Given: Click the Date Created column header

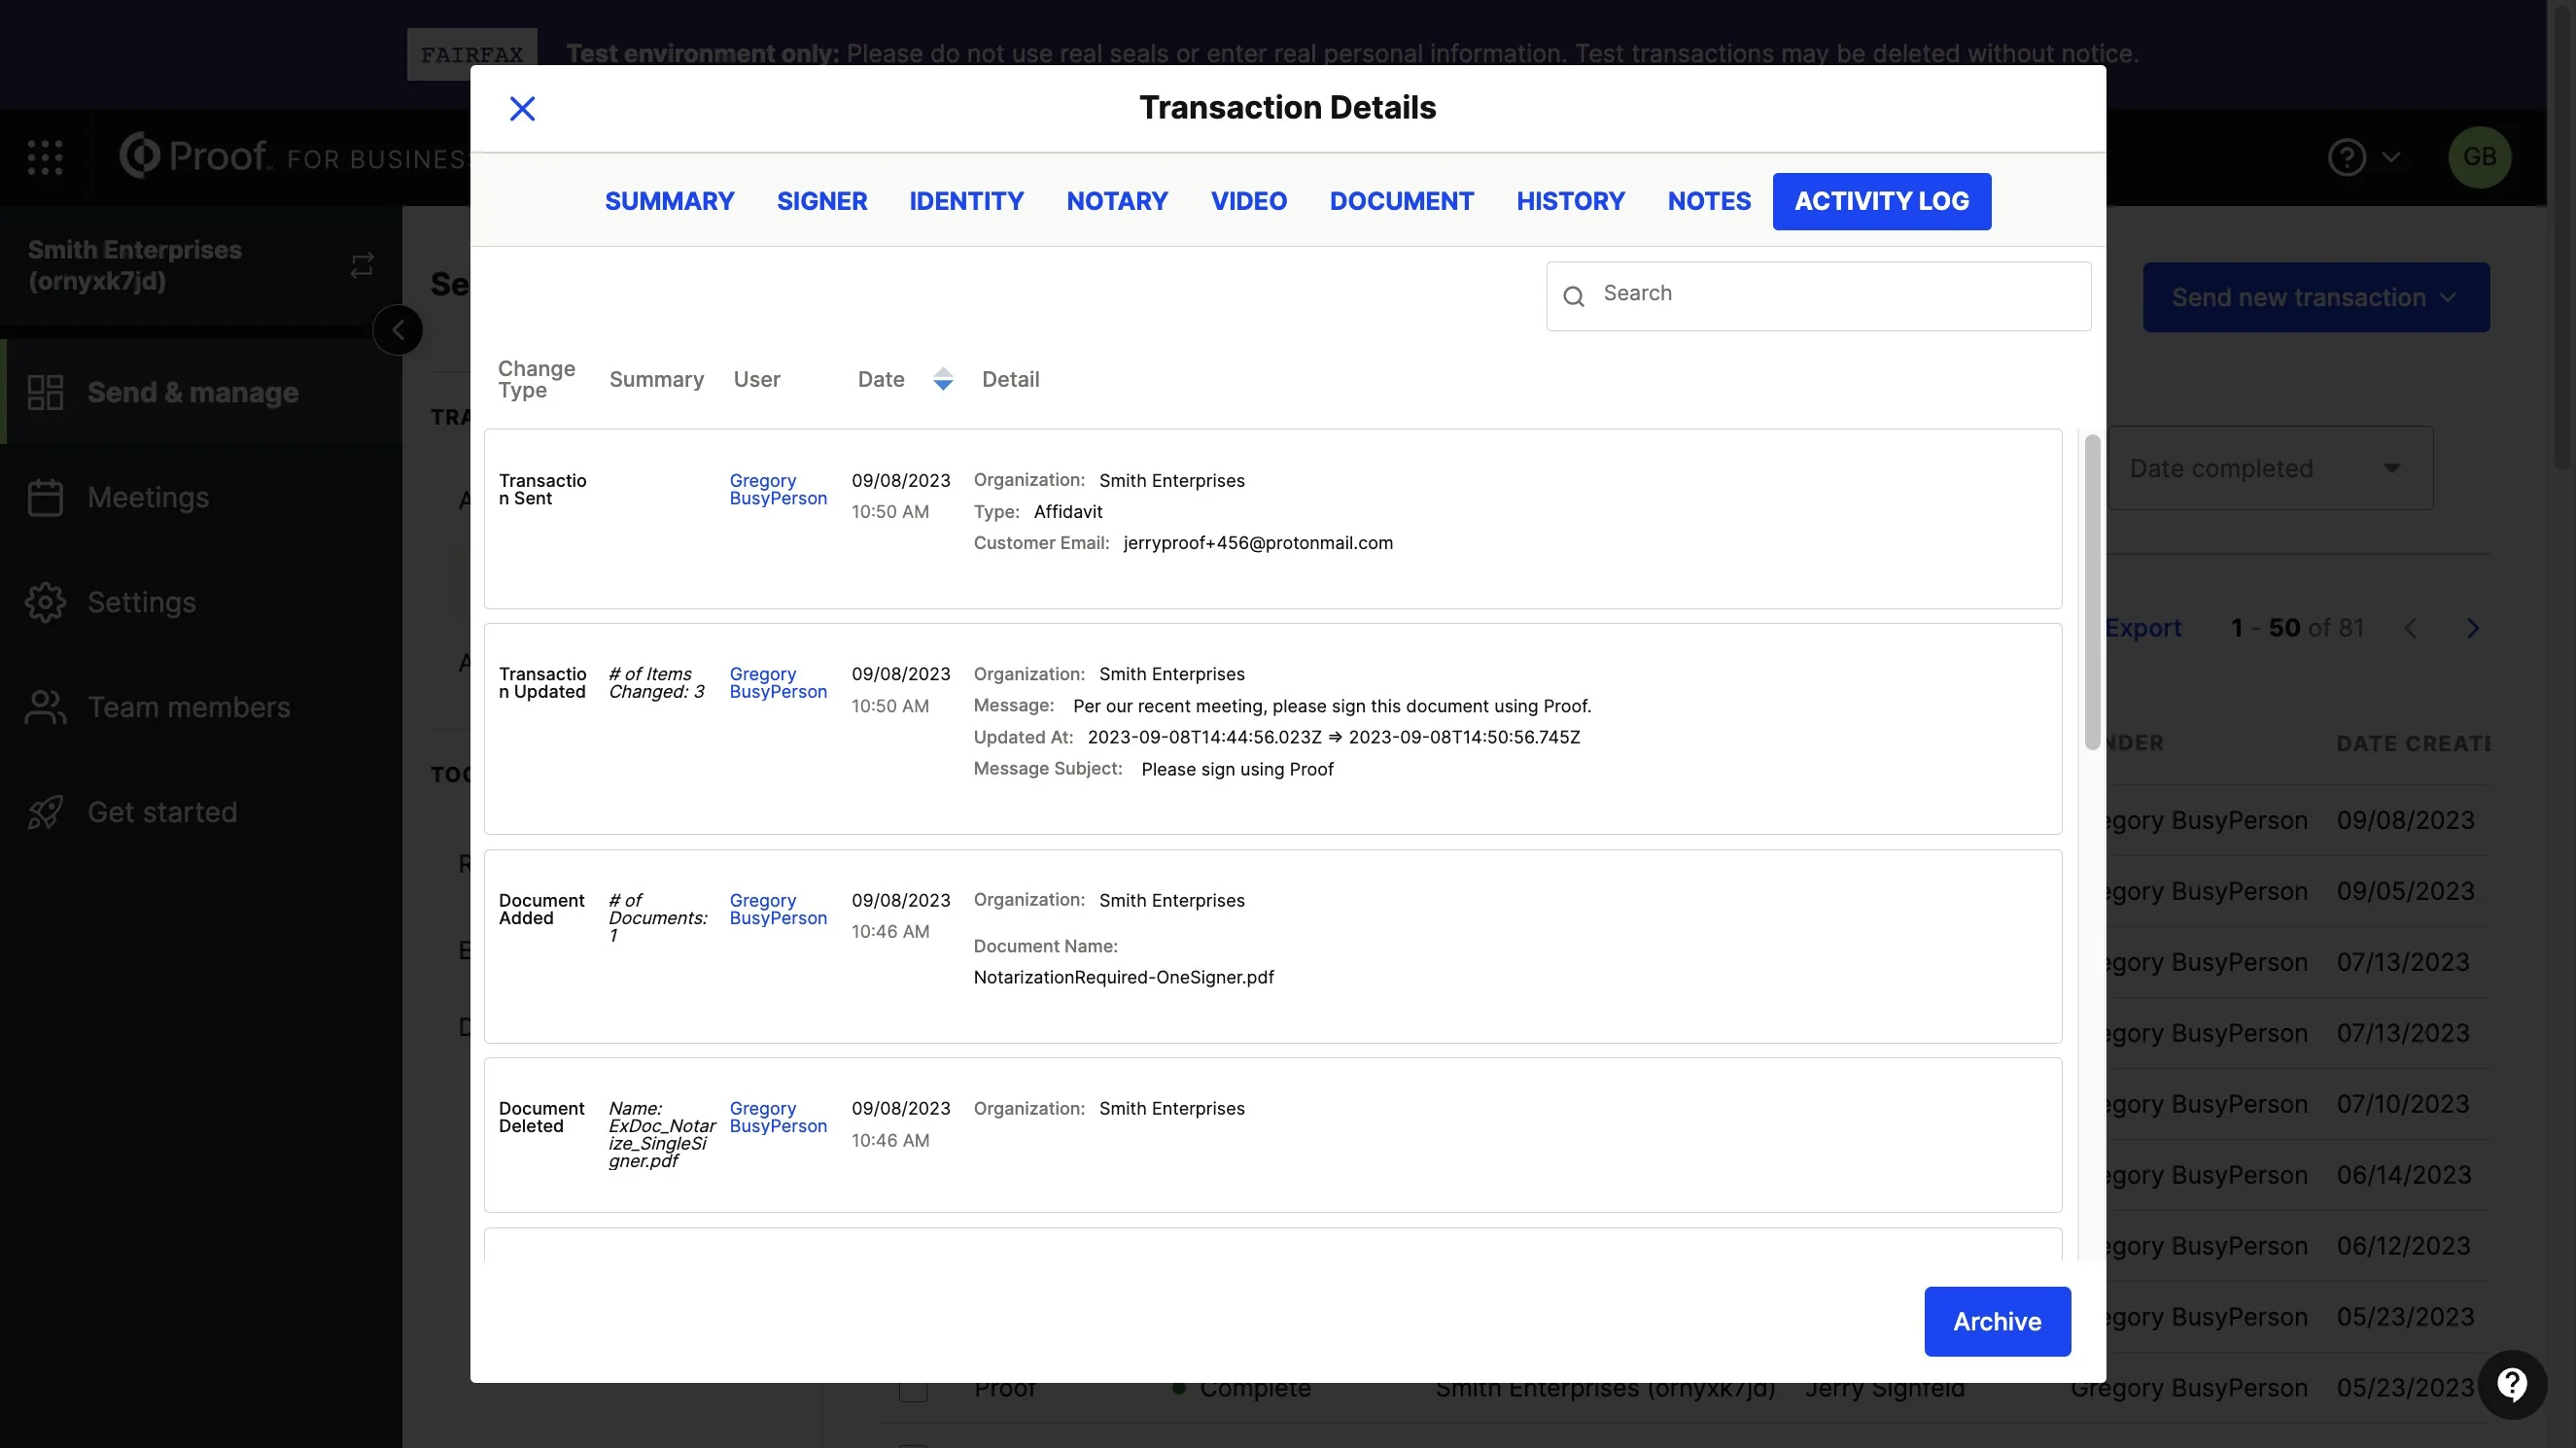Looking at the screenshot, I should (x=2413, y=743).
